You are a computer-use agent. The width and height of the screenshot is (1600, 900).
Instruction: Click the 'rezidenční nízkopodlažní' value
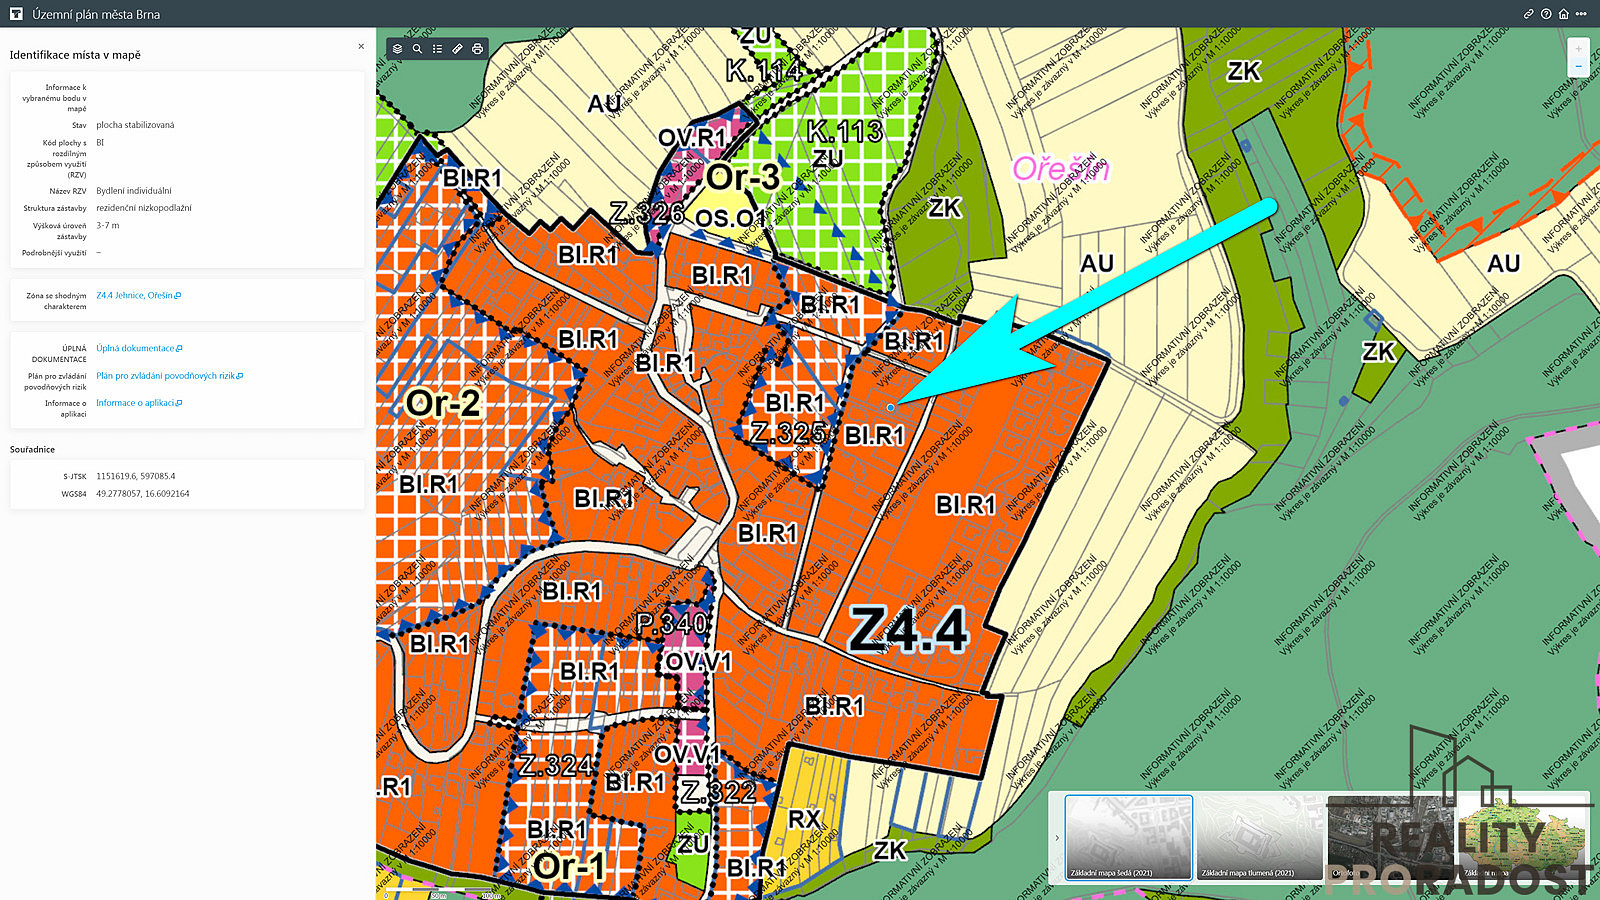coord(143,208)
